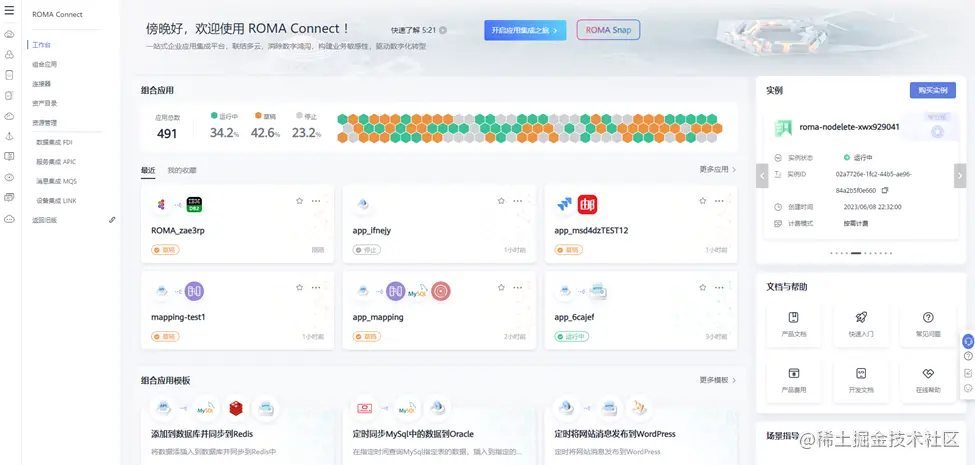The height and width of the screenshot is (465, 975).
Task: Open 数据集成 FDI sidebar item
Action: [x=55, y=142]
